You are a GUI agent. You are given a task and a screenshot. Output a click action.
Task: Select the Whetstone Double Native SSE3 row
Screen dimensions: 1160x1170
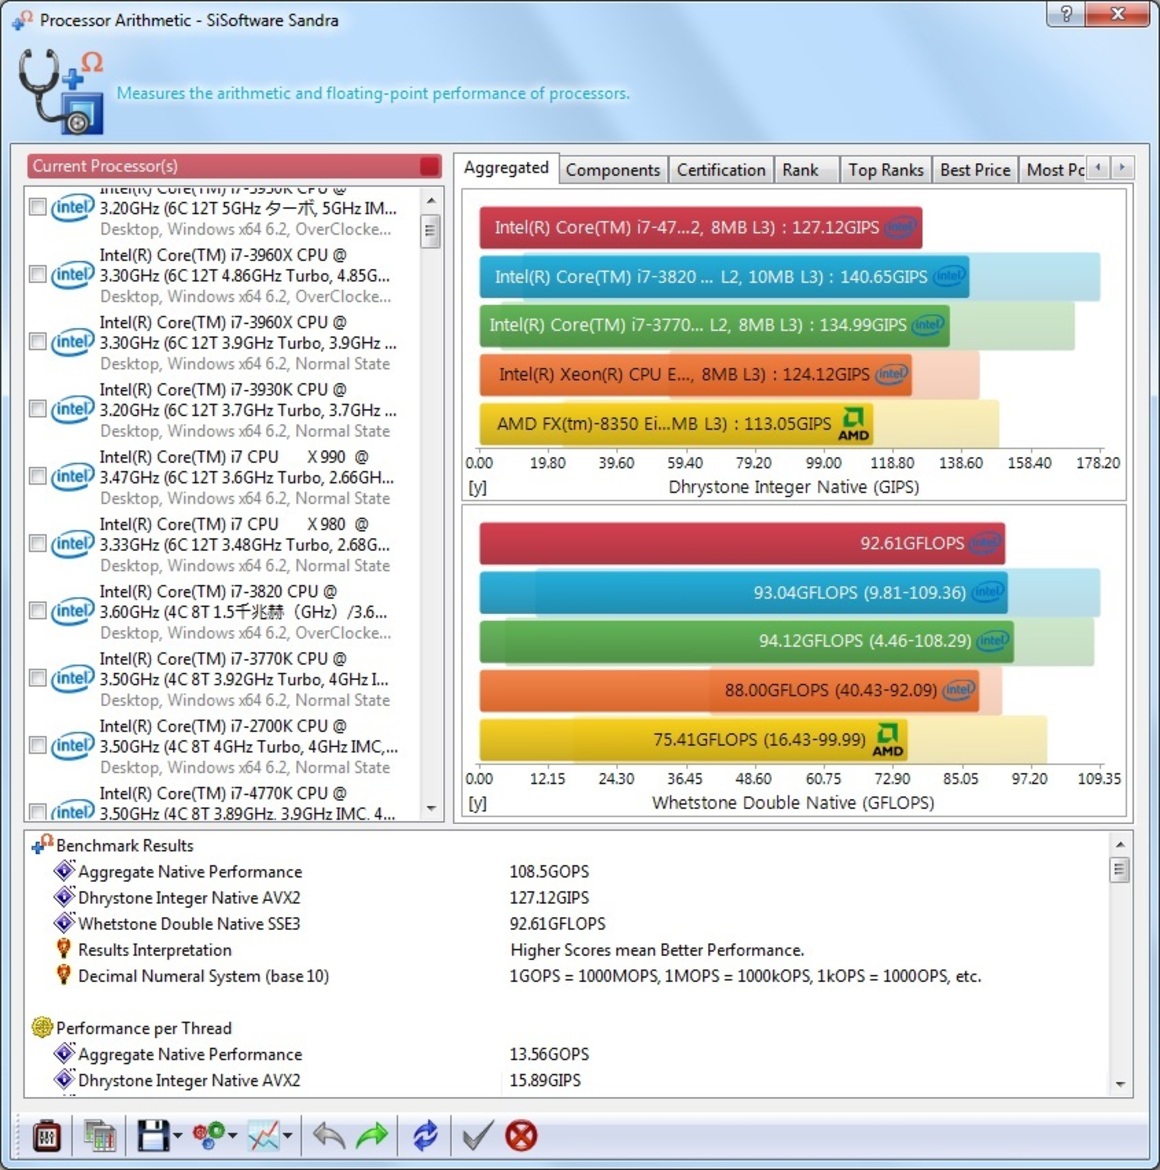(x=567, y=924)
